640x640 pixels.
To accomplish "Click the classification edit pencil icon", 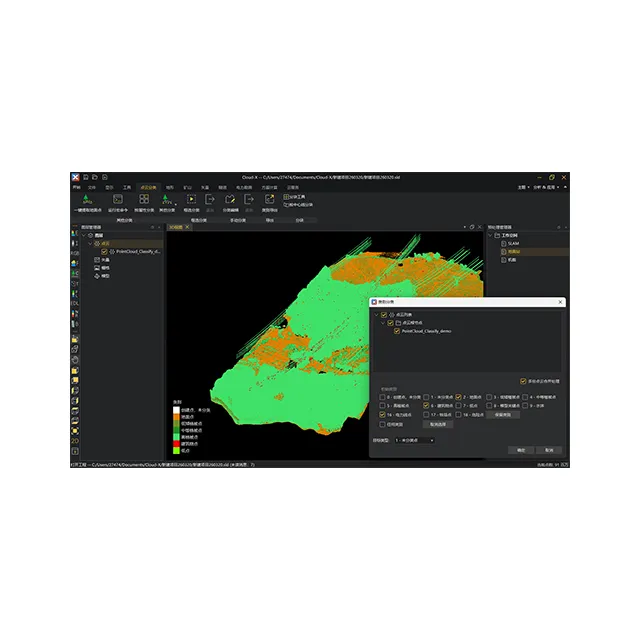I will pyautogui.click(x=230, y=199).
